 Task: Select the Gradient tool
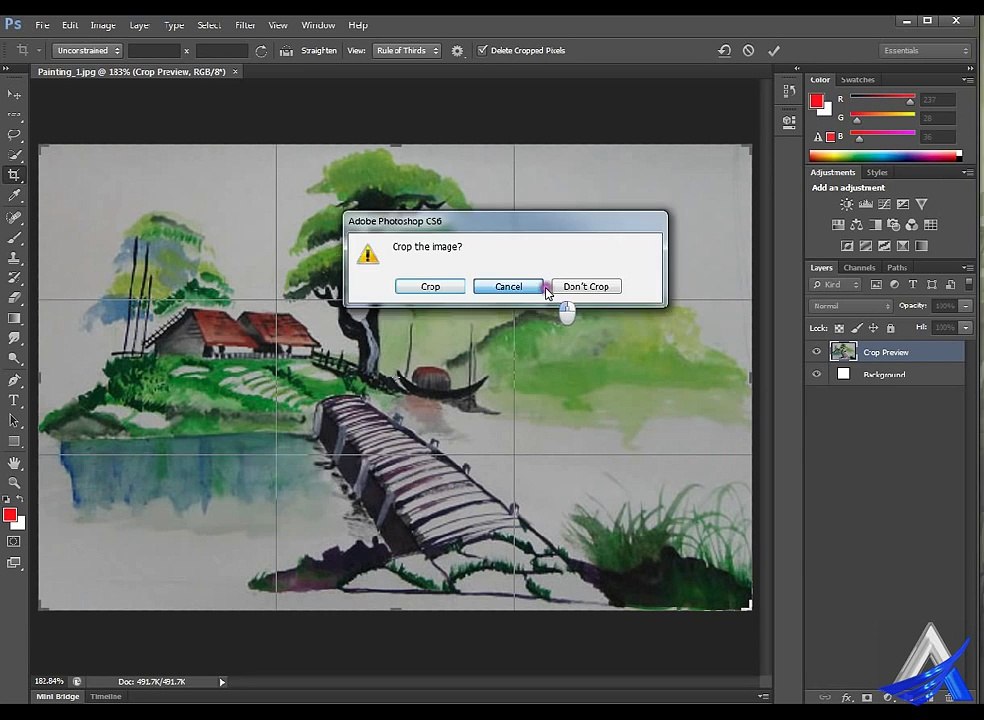point(14,318)
